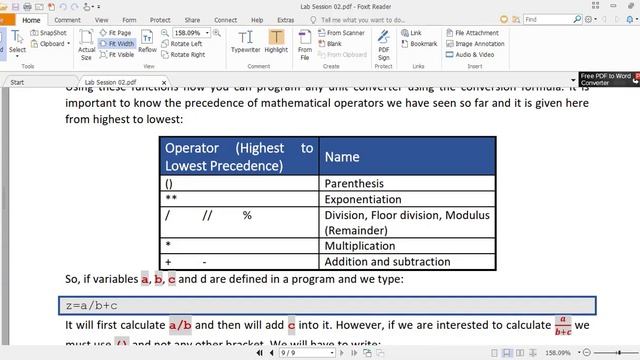This screenshot has height=360, width=640.
Task: Click the 'Tell me what you want to do' box
Action: (358, 20)
